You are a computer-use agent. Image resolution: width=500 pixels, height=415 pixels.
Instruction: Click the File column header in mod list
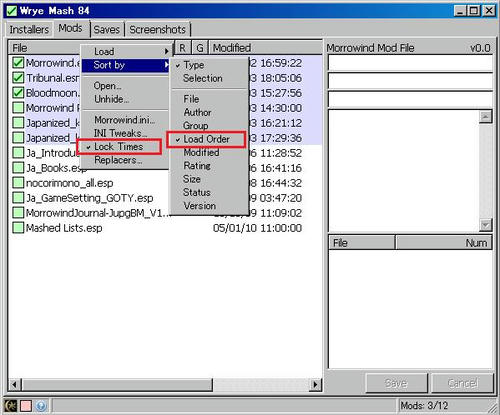tap(45, 48)
